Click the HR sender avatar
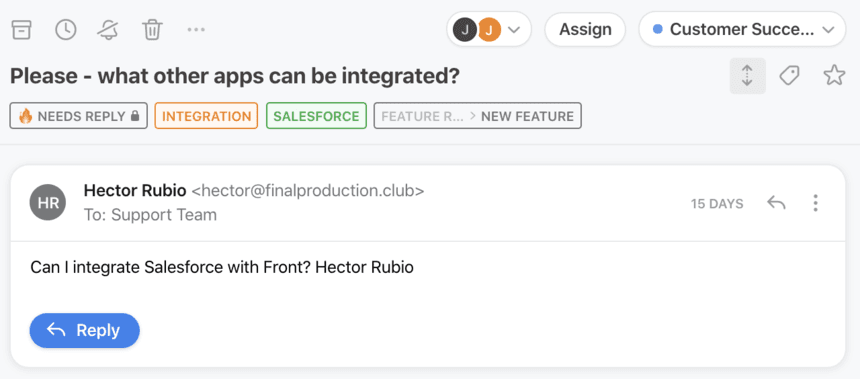The image size is (860, 379). coord(48,202)
